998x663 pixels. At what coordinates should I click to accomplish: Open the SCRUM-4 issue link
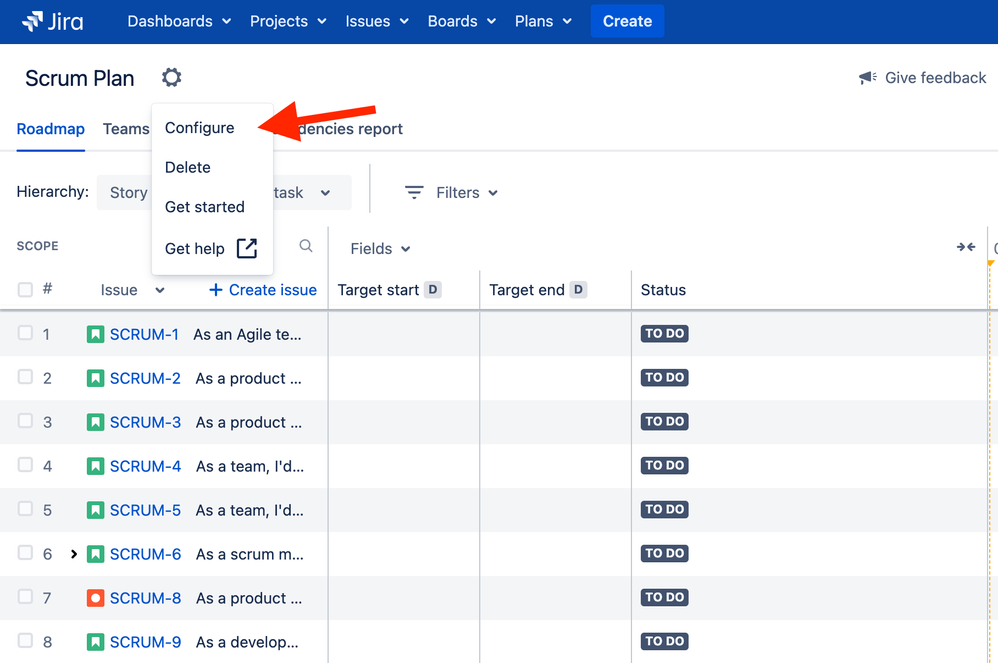click(145, 466)
